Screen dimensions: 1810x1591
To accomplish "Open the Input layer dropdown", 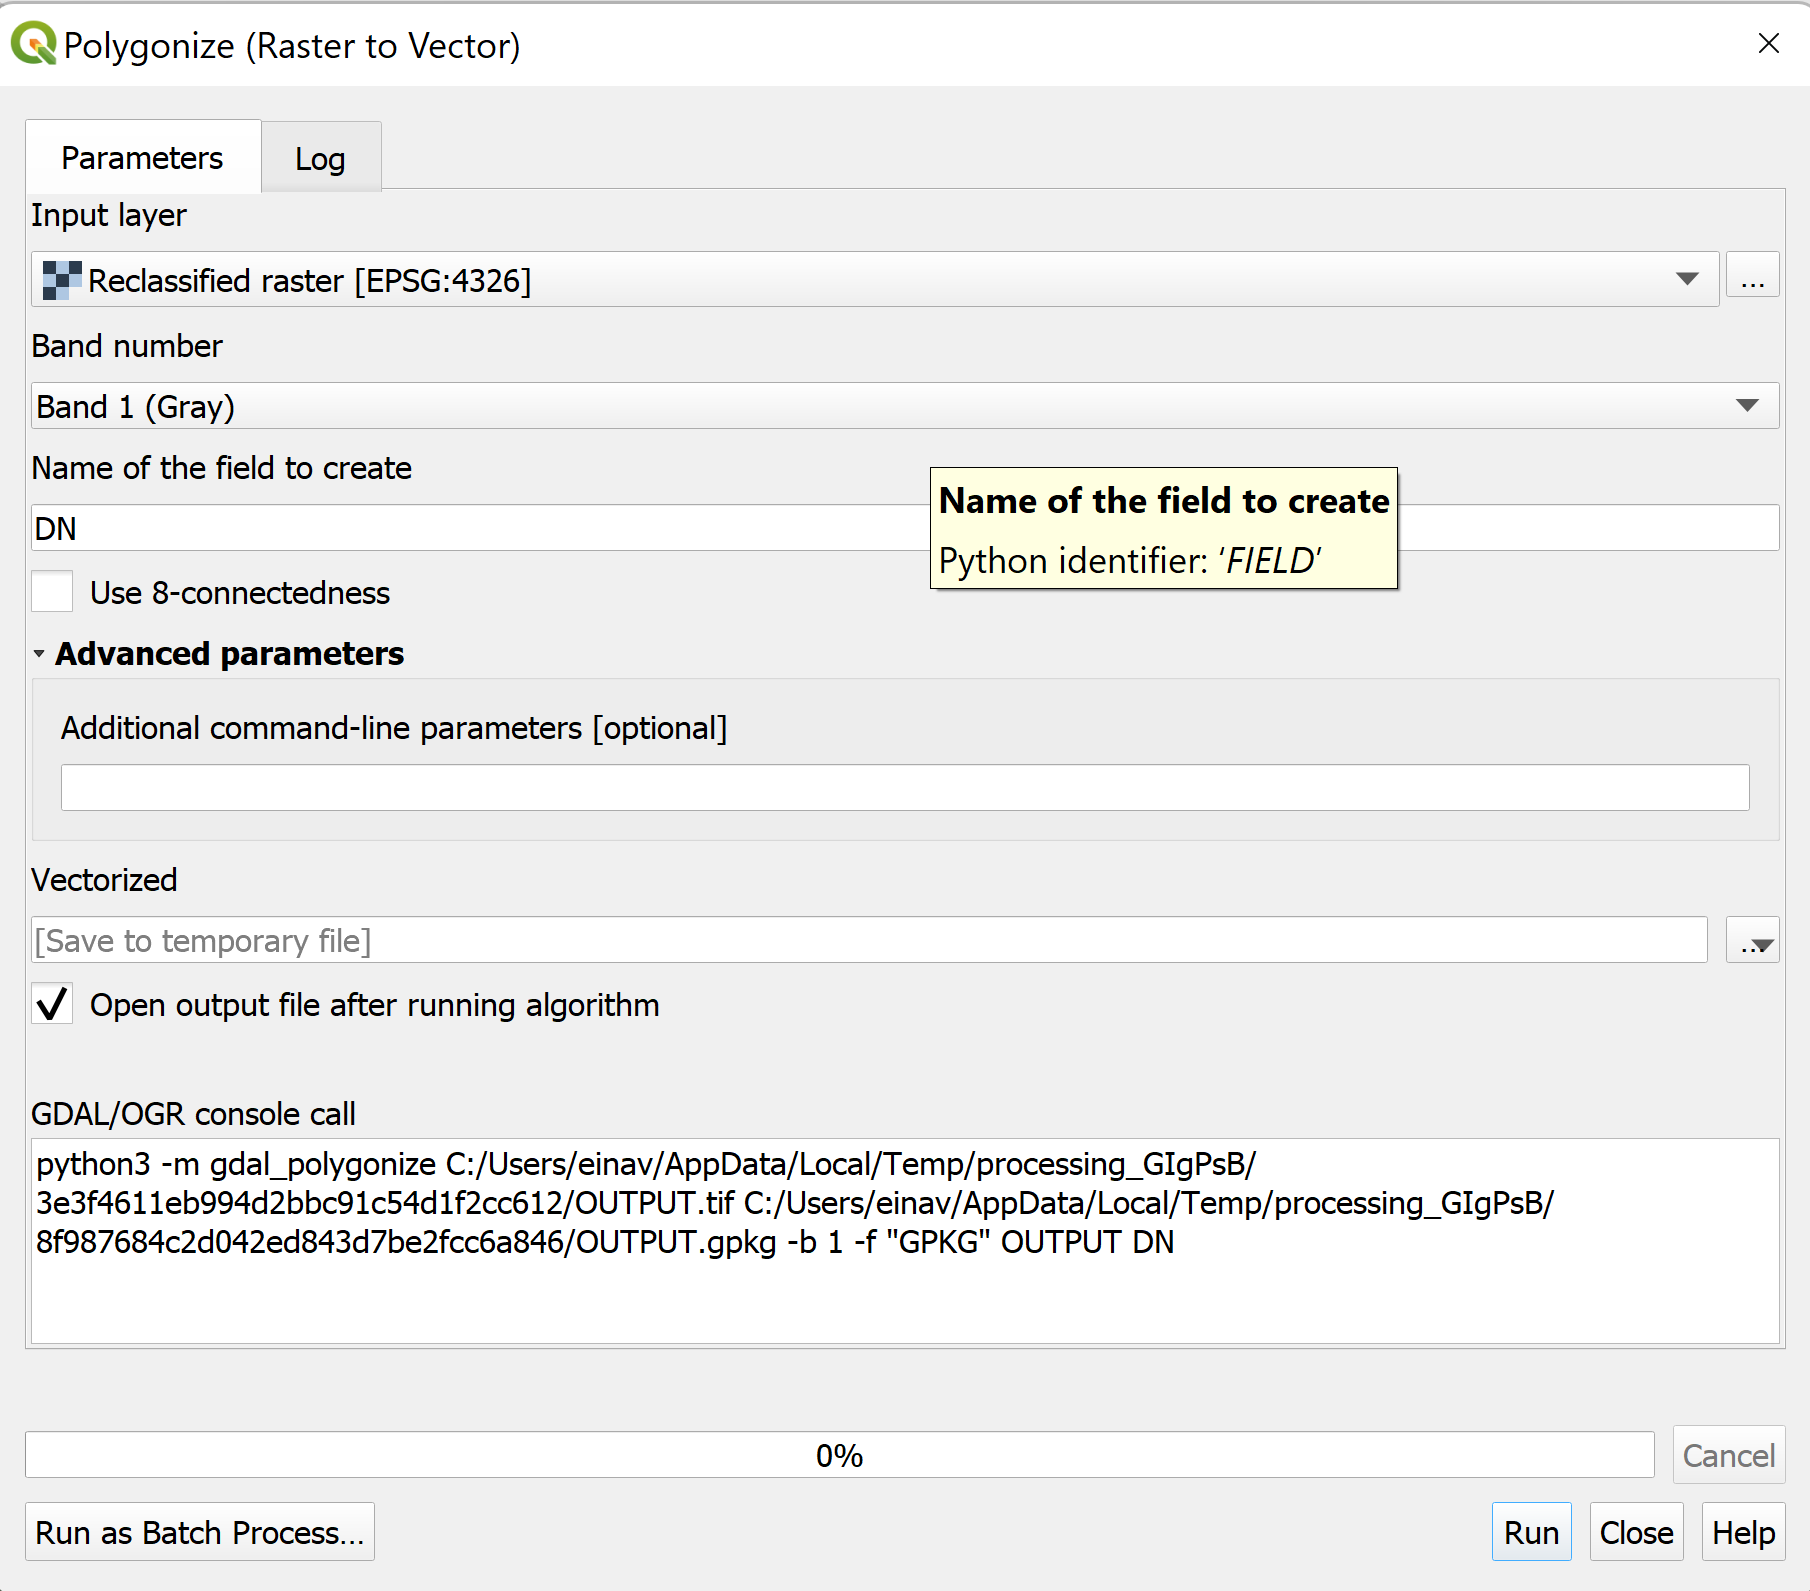I will click(x=1686, y=280).
